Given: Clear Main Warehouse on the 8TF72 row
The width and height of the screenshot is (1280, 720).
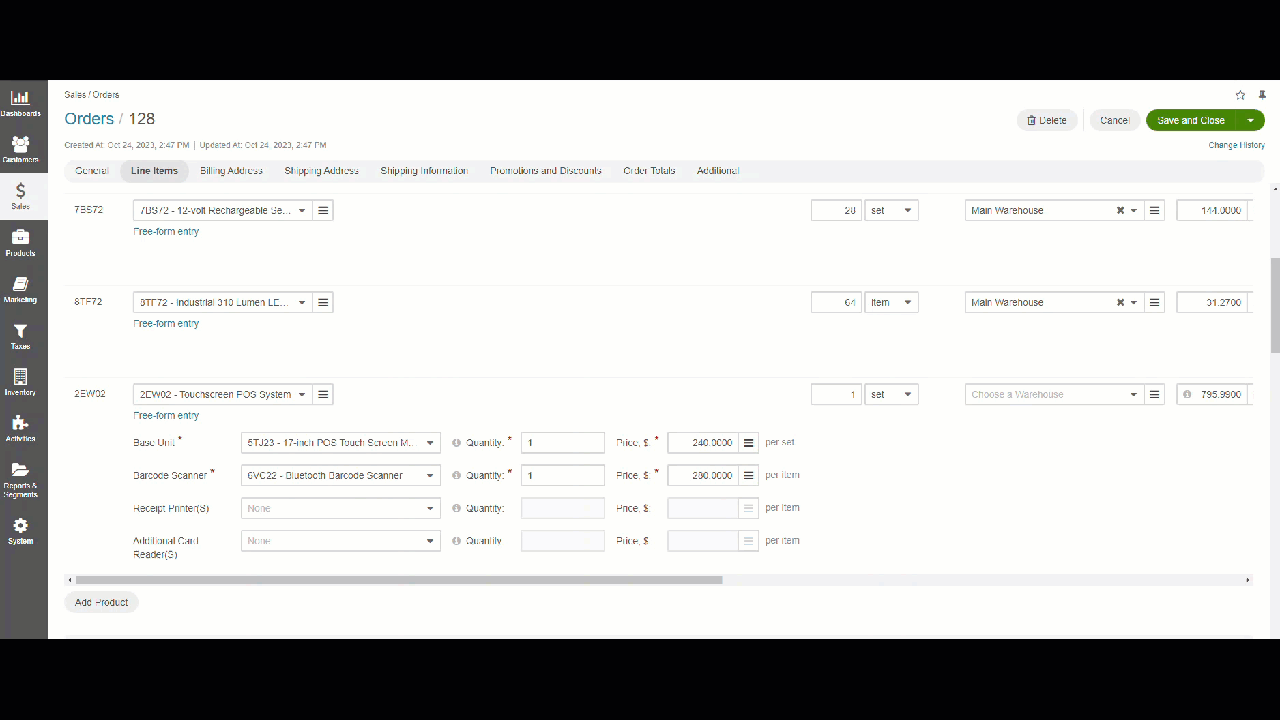Looking at the screenshot, I should 1120,302.
